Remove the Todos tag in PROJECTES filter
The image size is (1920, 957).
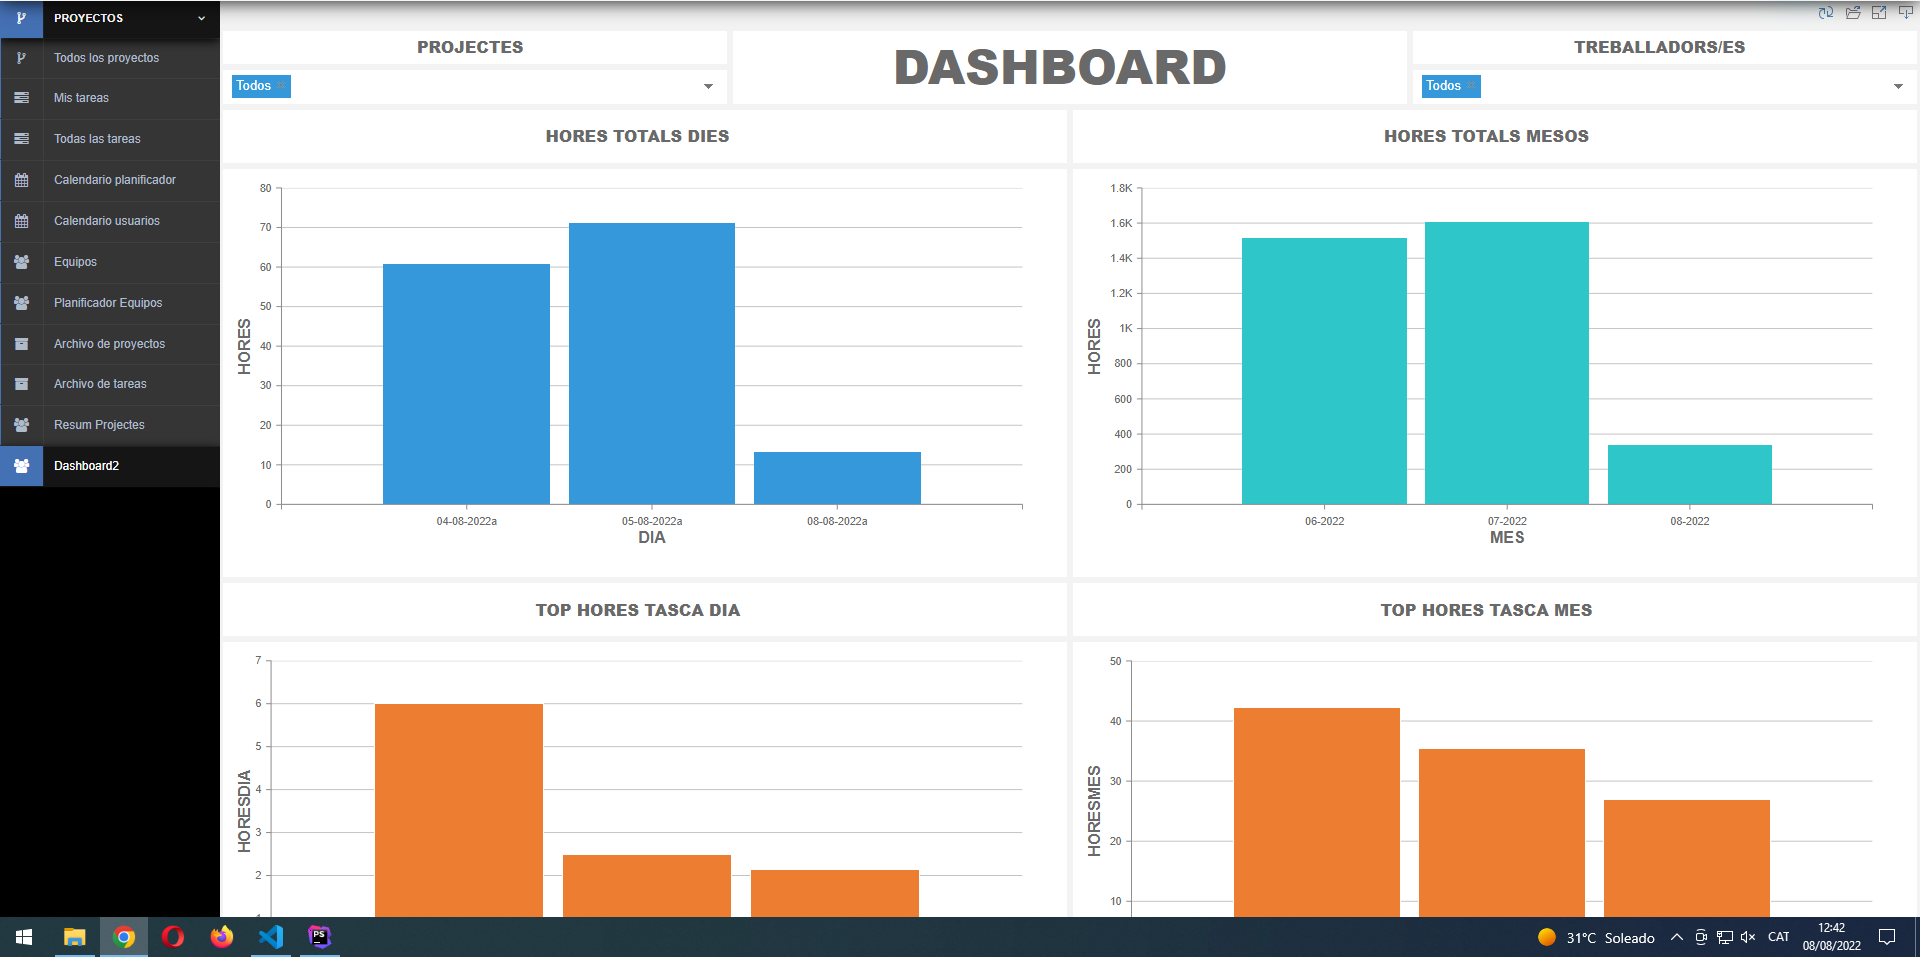coord(282,86)
